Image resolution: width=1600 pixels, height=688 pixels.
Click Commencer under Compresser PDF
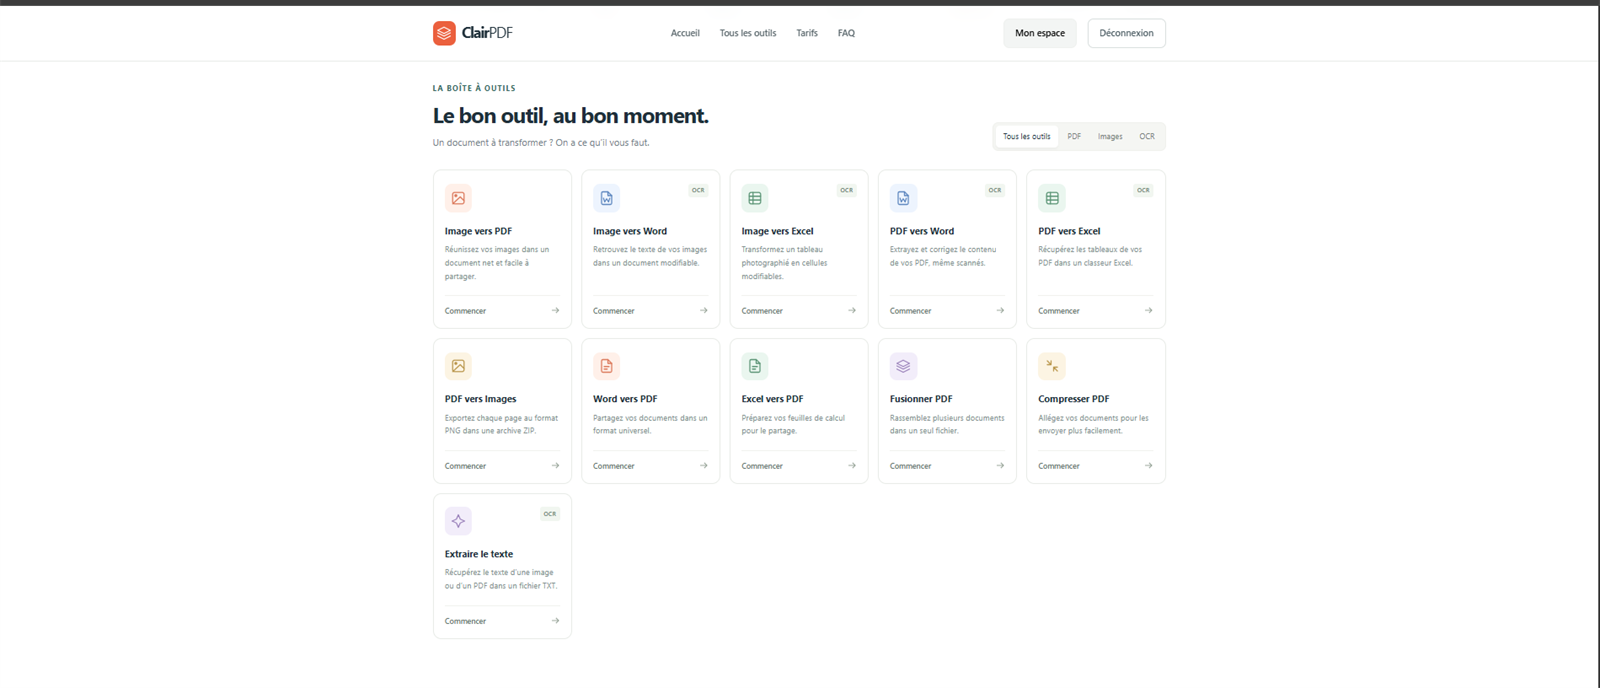1059,466
